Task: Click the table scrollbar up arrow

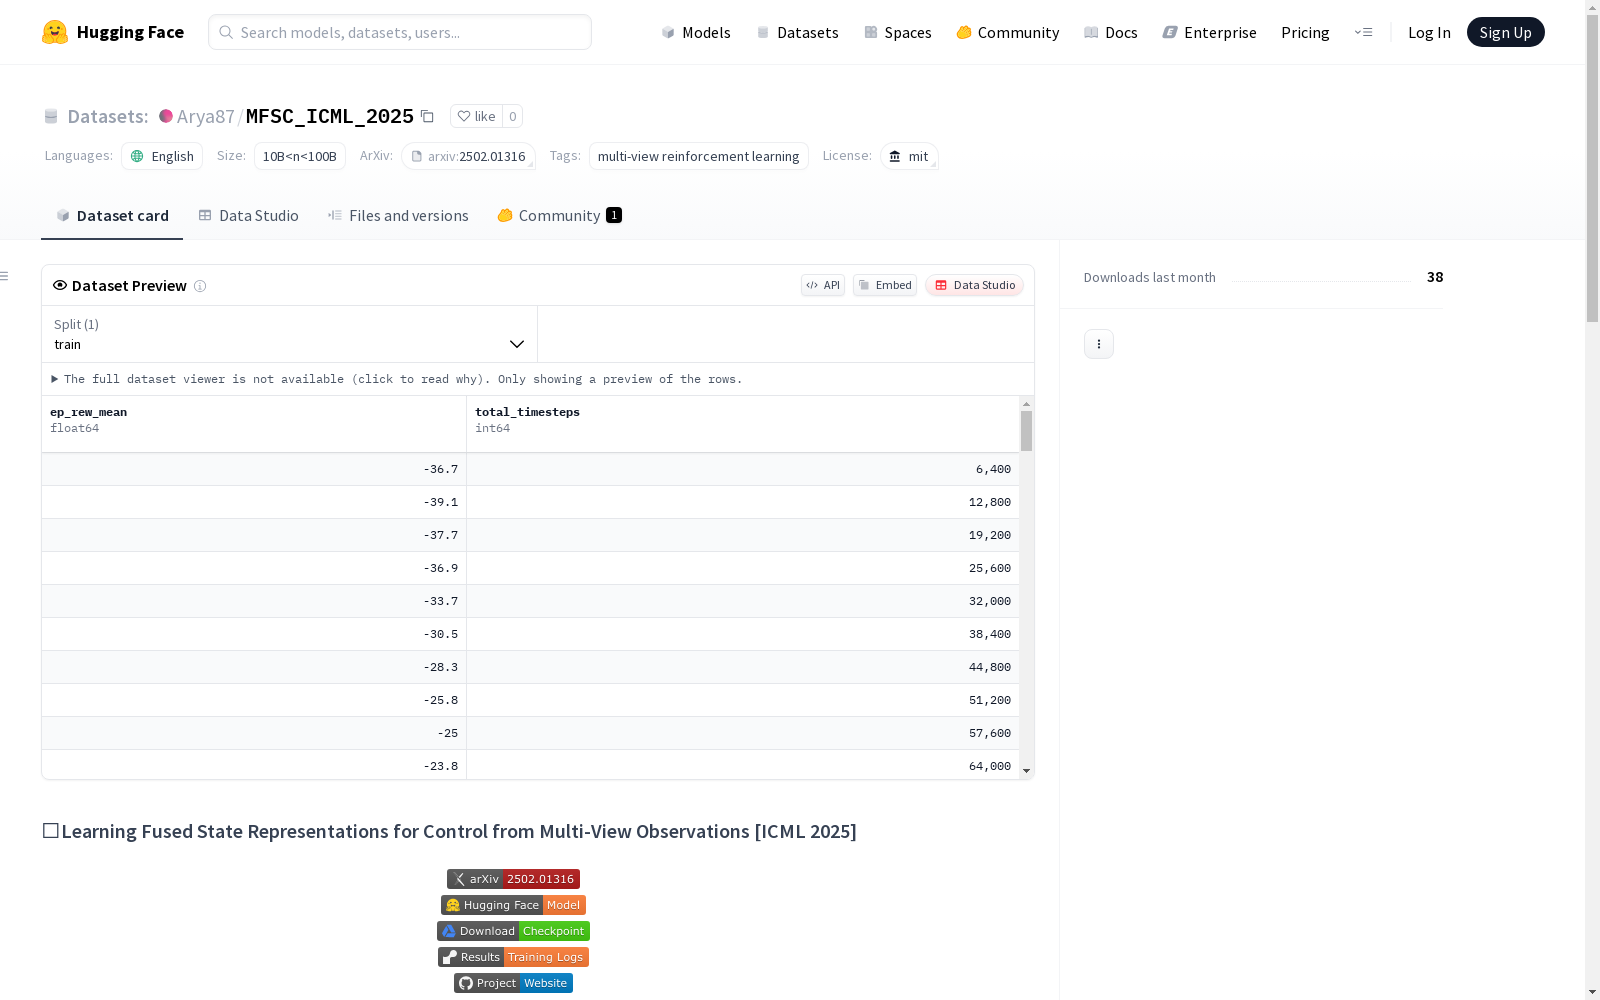Action: (1026, 404)
